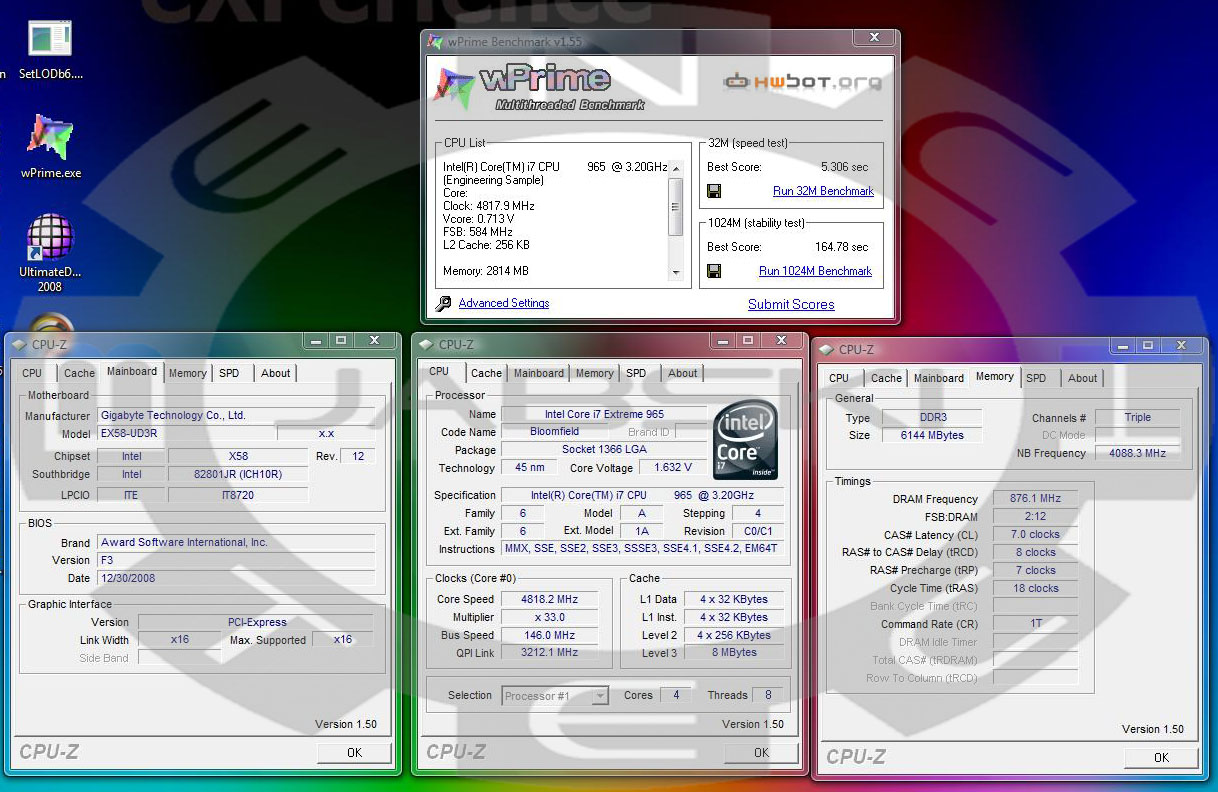Open SPD tab in Memory CPU-Z window
Image resolution: width=1218 pixels, height=792 pixels.
click(x=1036, y=378)
